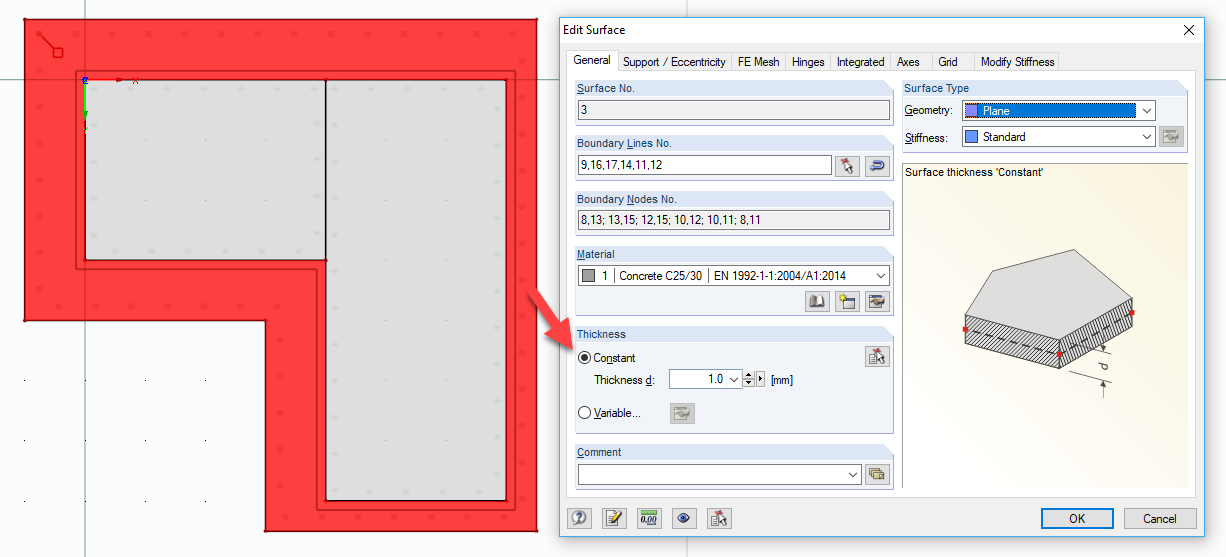Click the bottom pick surface icon

(719, 518)
